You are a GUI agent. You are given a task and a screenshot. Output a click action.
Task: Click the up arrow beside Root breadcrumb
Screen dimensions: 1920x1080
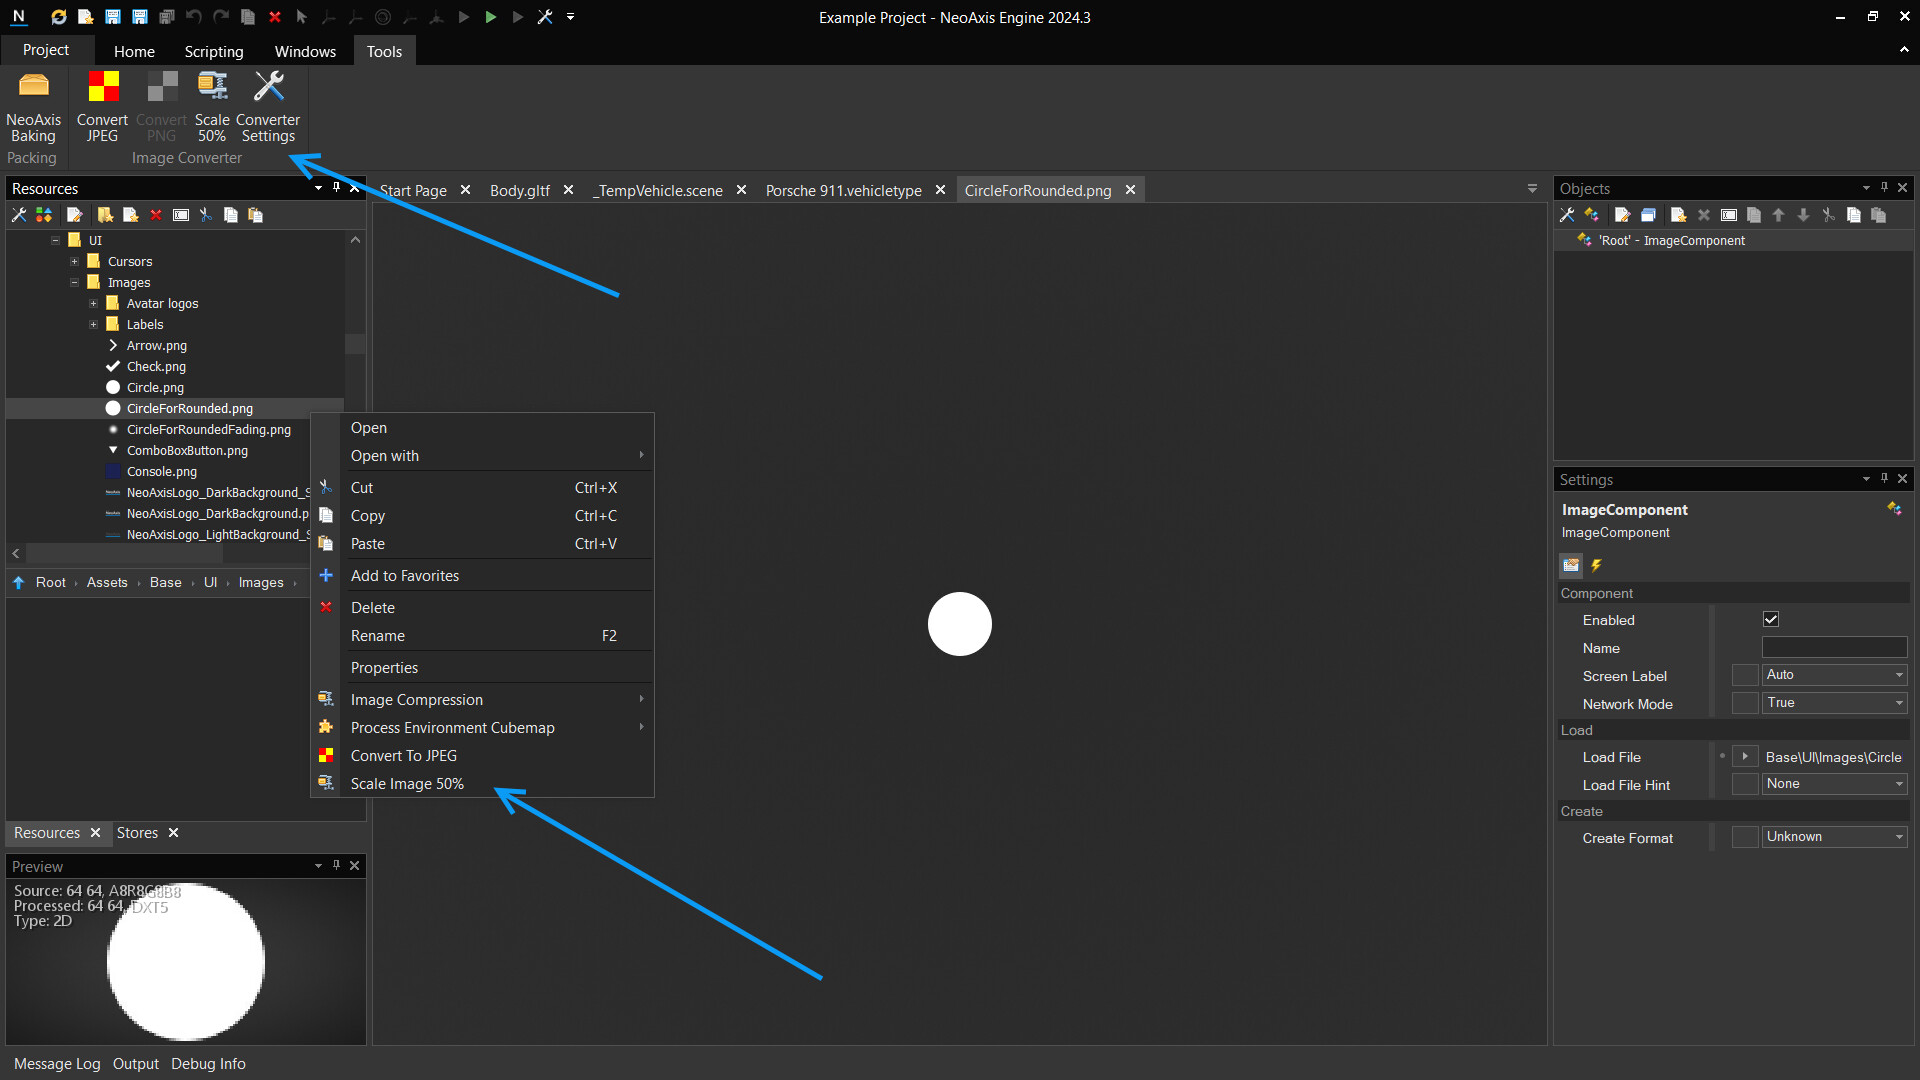[18, 583]
